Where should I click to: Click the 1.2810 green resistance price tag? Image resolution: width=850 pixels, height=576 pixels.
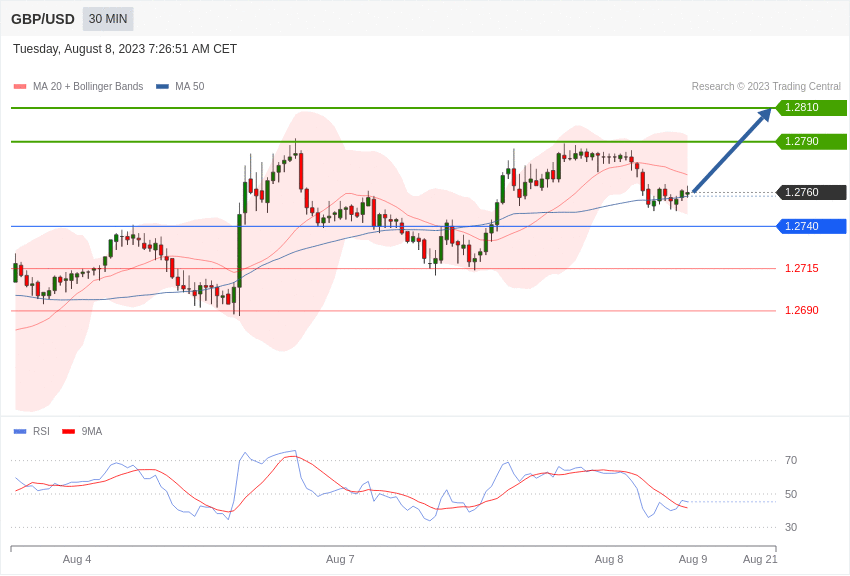click(811, 107)
